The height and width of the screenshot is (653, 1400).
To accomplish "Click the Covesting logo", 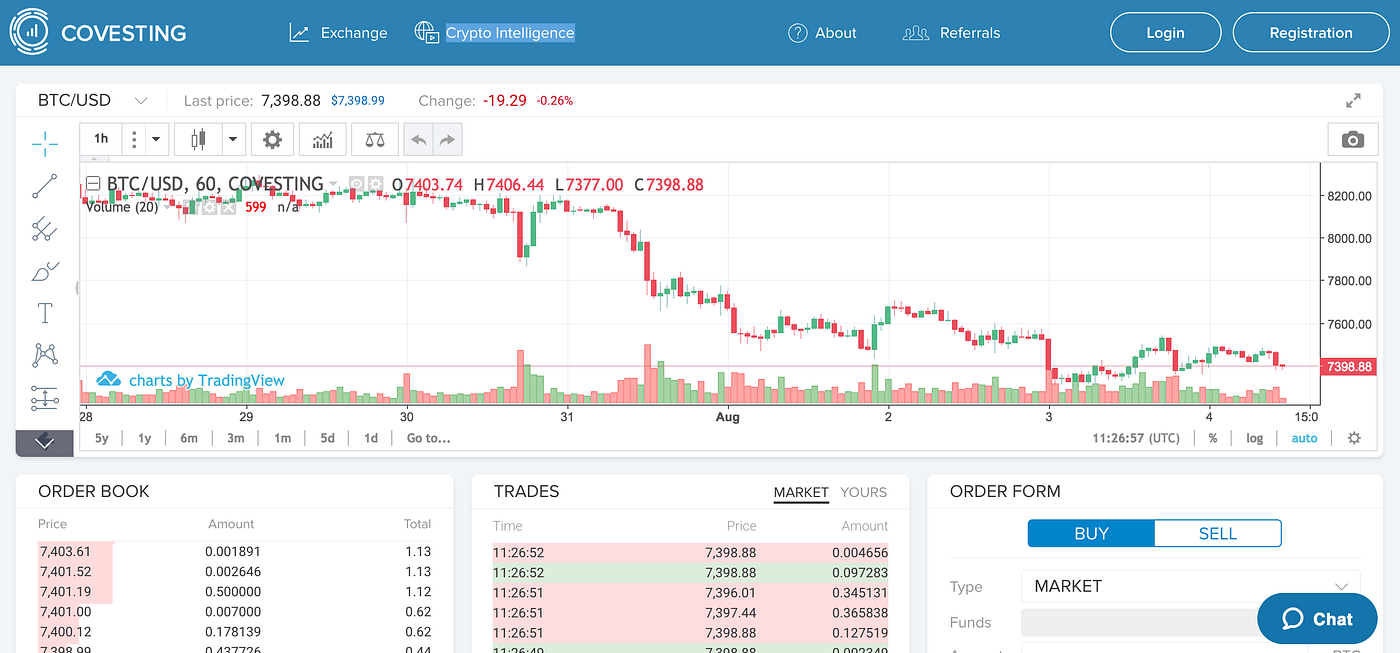I will [x=99, y=32].
